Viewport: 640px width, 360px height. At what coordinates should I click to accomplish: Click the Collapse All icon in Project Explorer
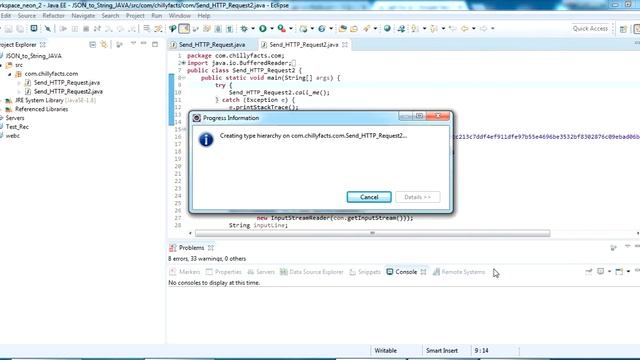93,44
